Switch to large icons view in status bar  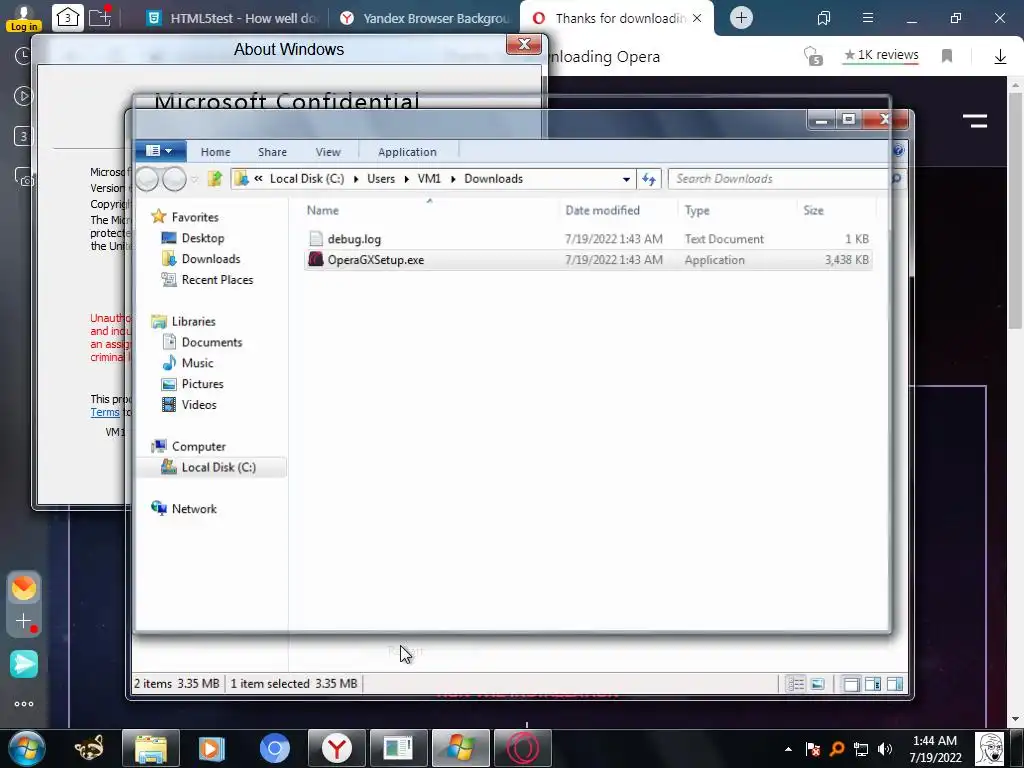(817, 684)
